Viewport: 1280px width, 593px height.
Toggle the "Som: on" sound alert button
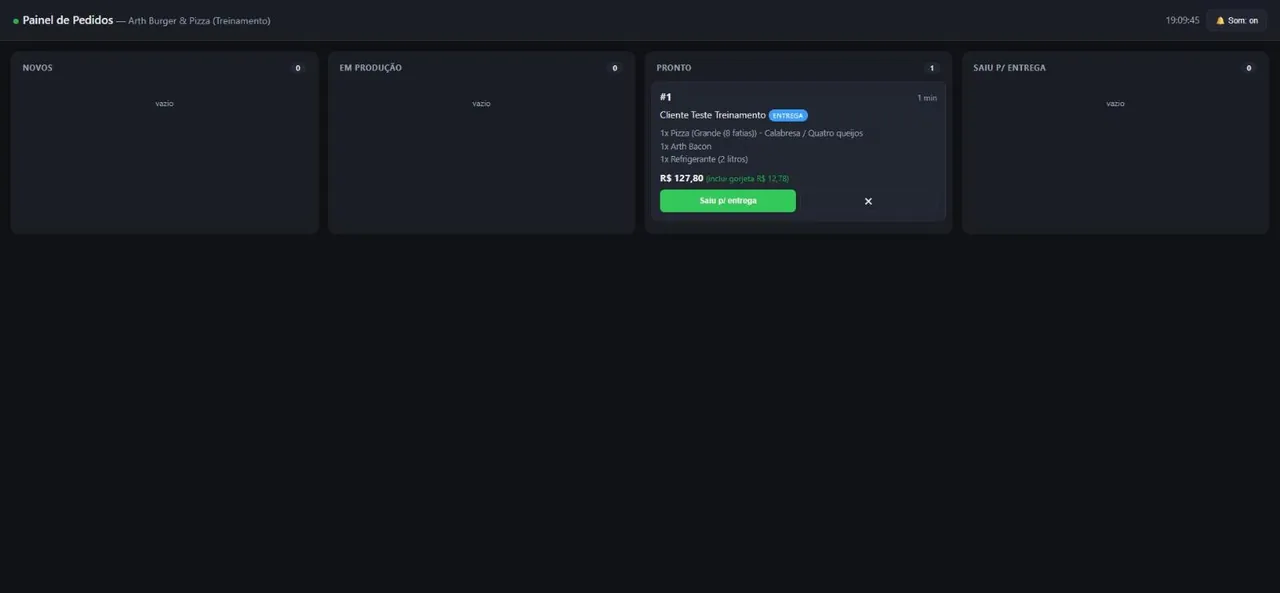1236,20
